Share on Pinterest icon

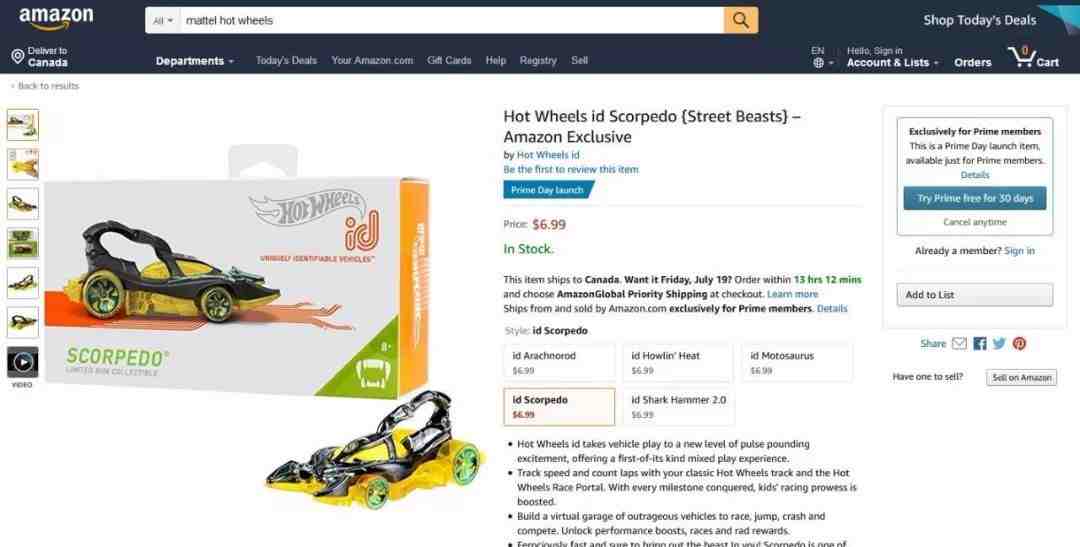(1019, 343)
